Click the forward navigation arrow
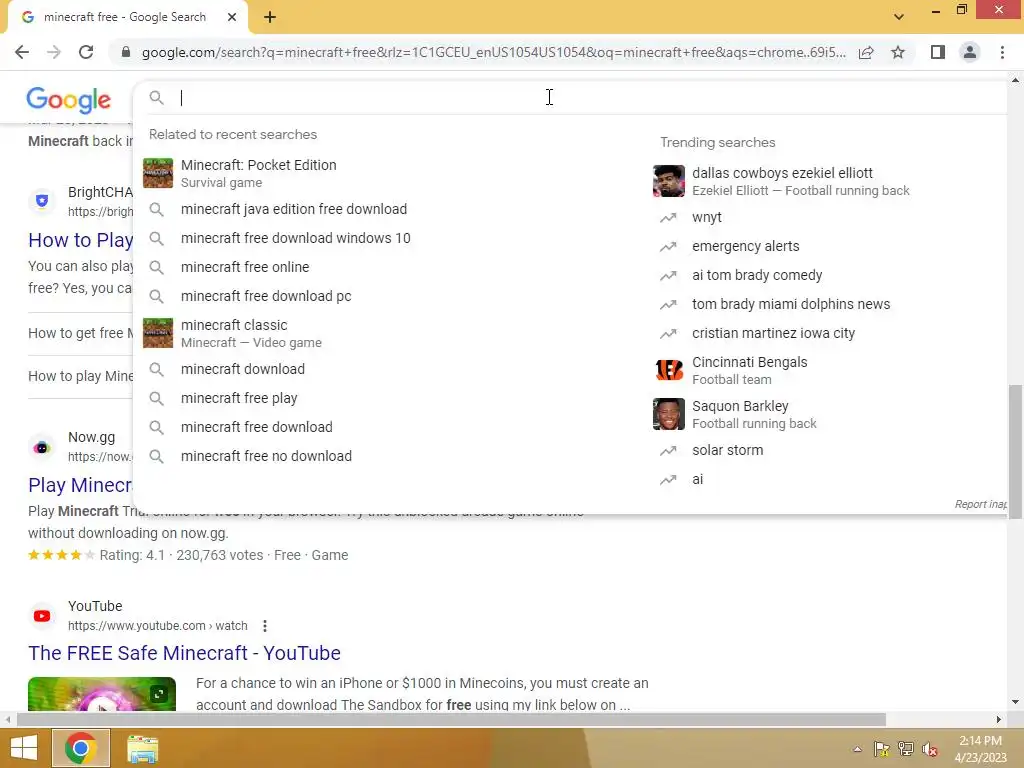 point(54,52)
